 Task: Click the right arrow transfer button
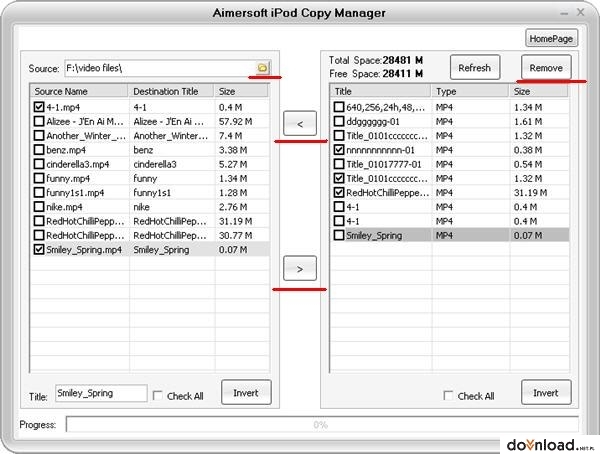pos(300,269)
